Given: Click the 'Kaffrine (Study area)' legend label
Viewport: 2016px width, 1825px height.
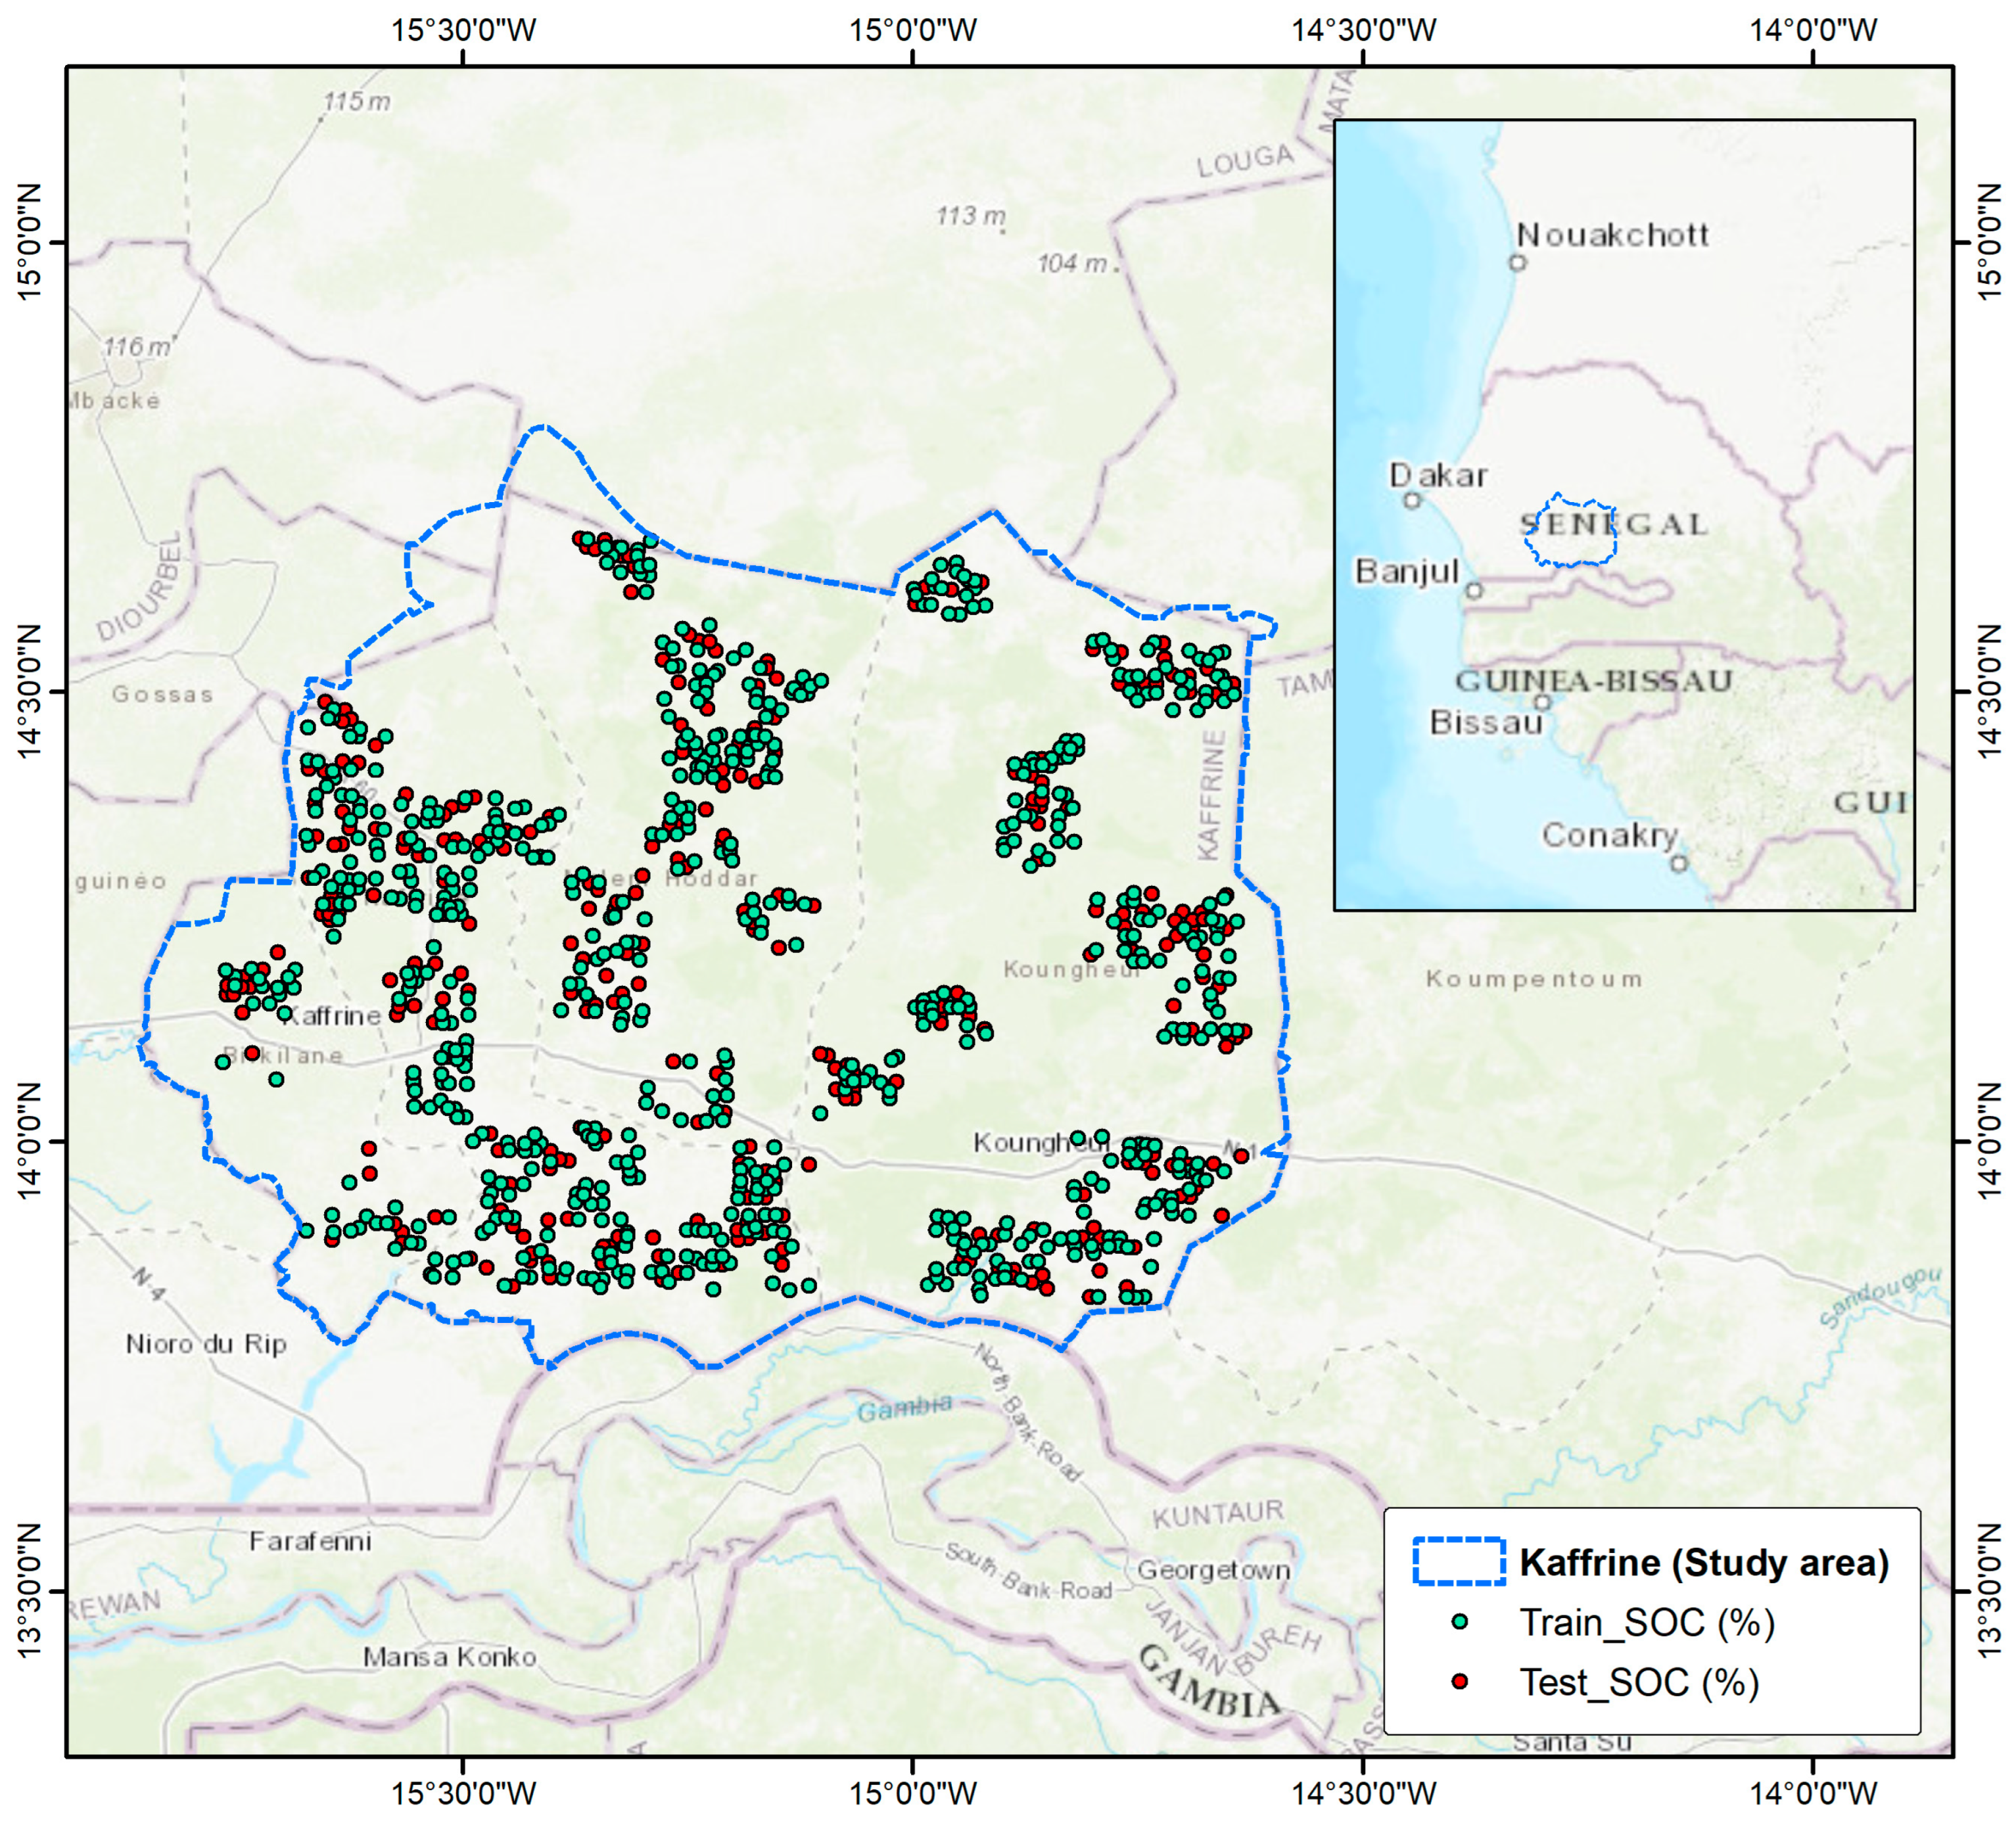Looking at the screenshot, I should 1704,1563.
